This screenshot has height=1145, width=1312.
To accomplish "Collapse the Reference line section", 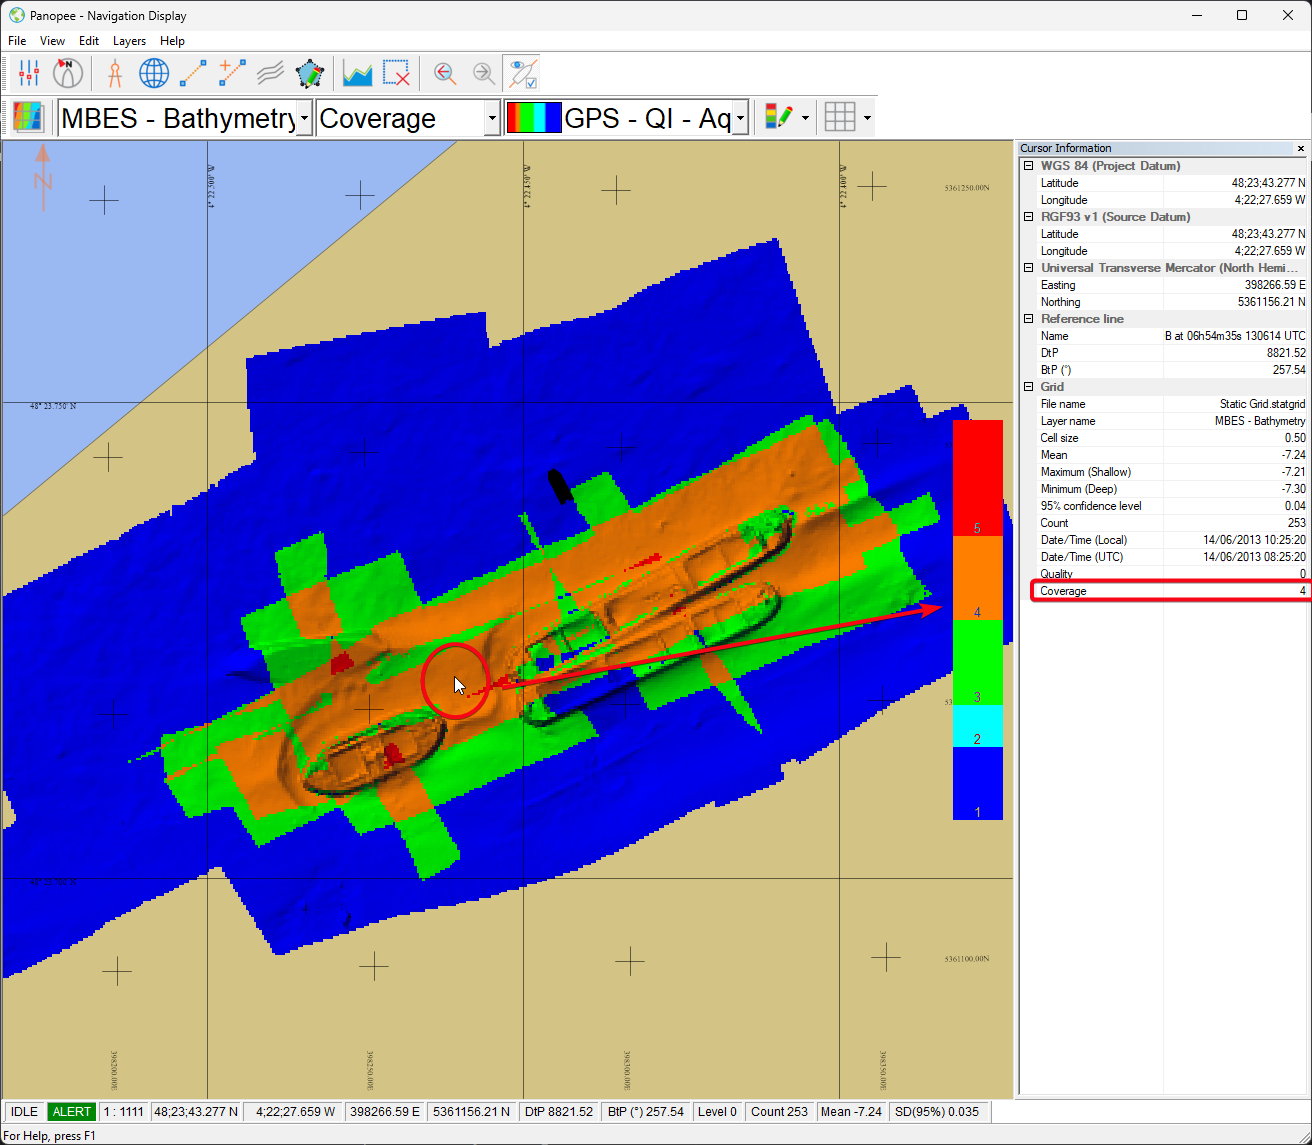I will [x=1028, y=319].
